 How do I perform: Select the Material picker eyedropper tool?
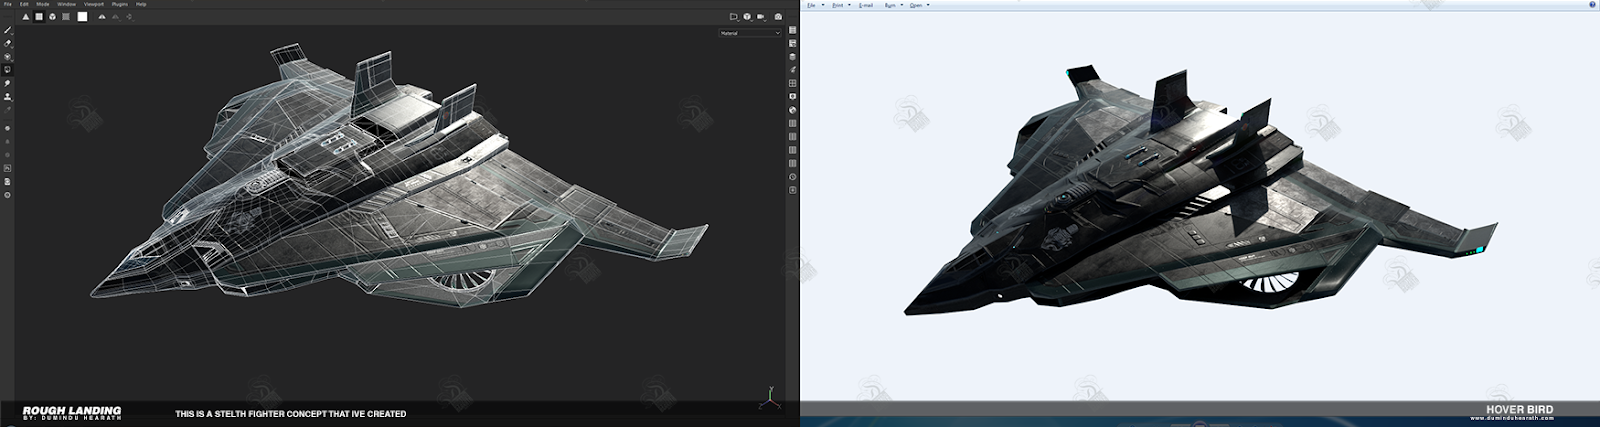[8, 110]
